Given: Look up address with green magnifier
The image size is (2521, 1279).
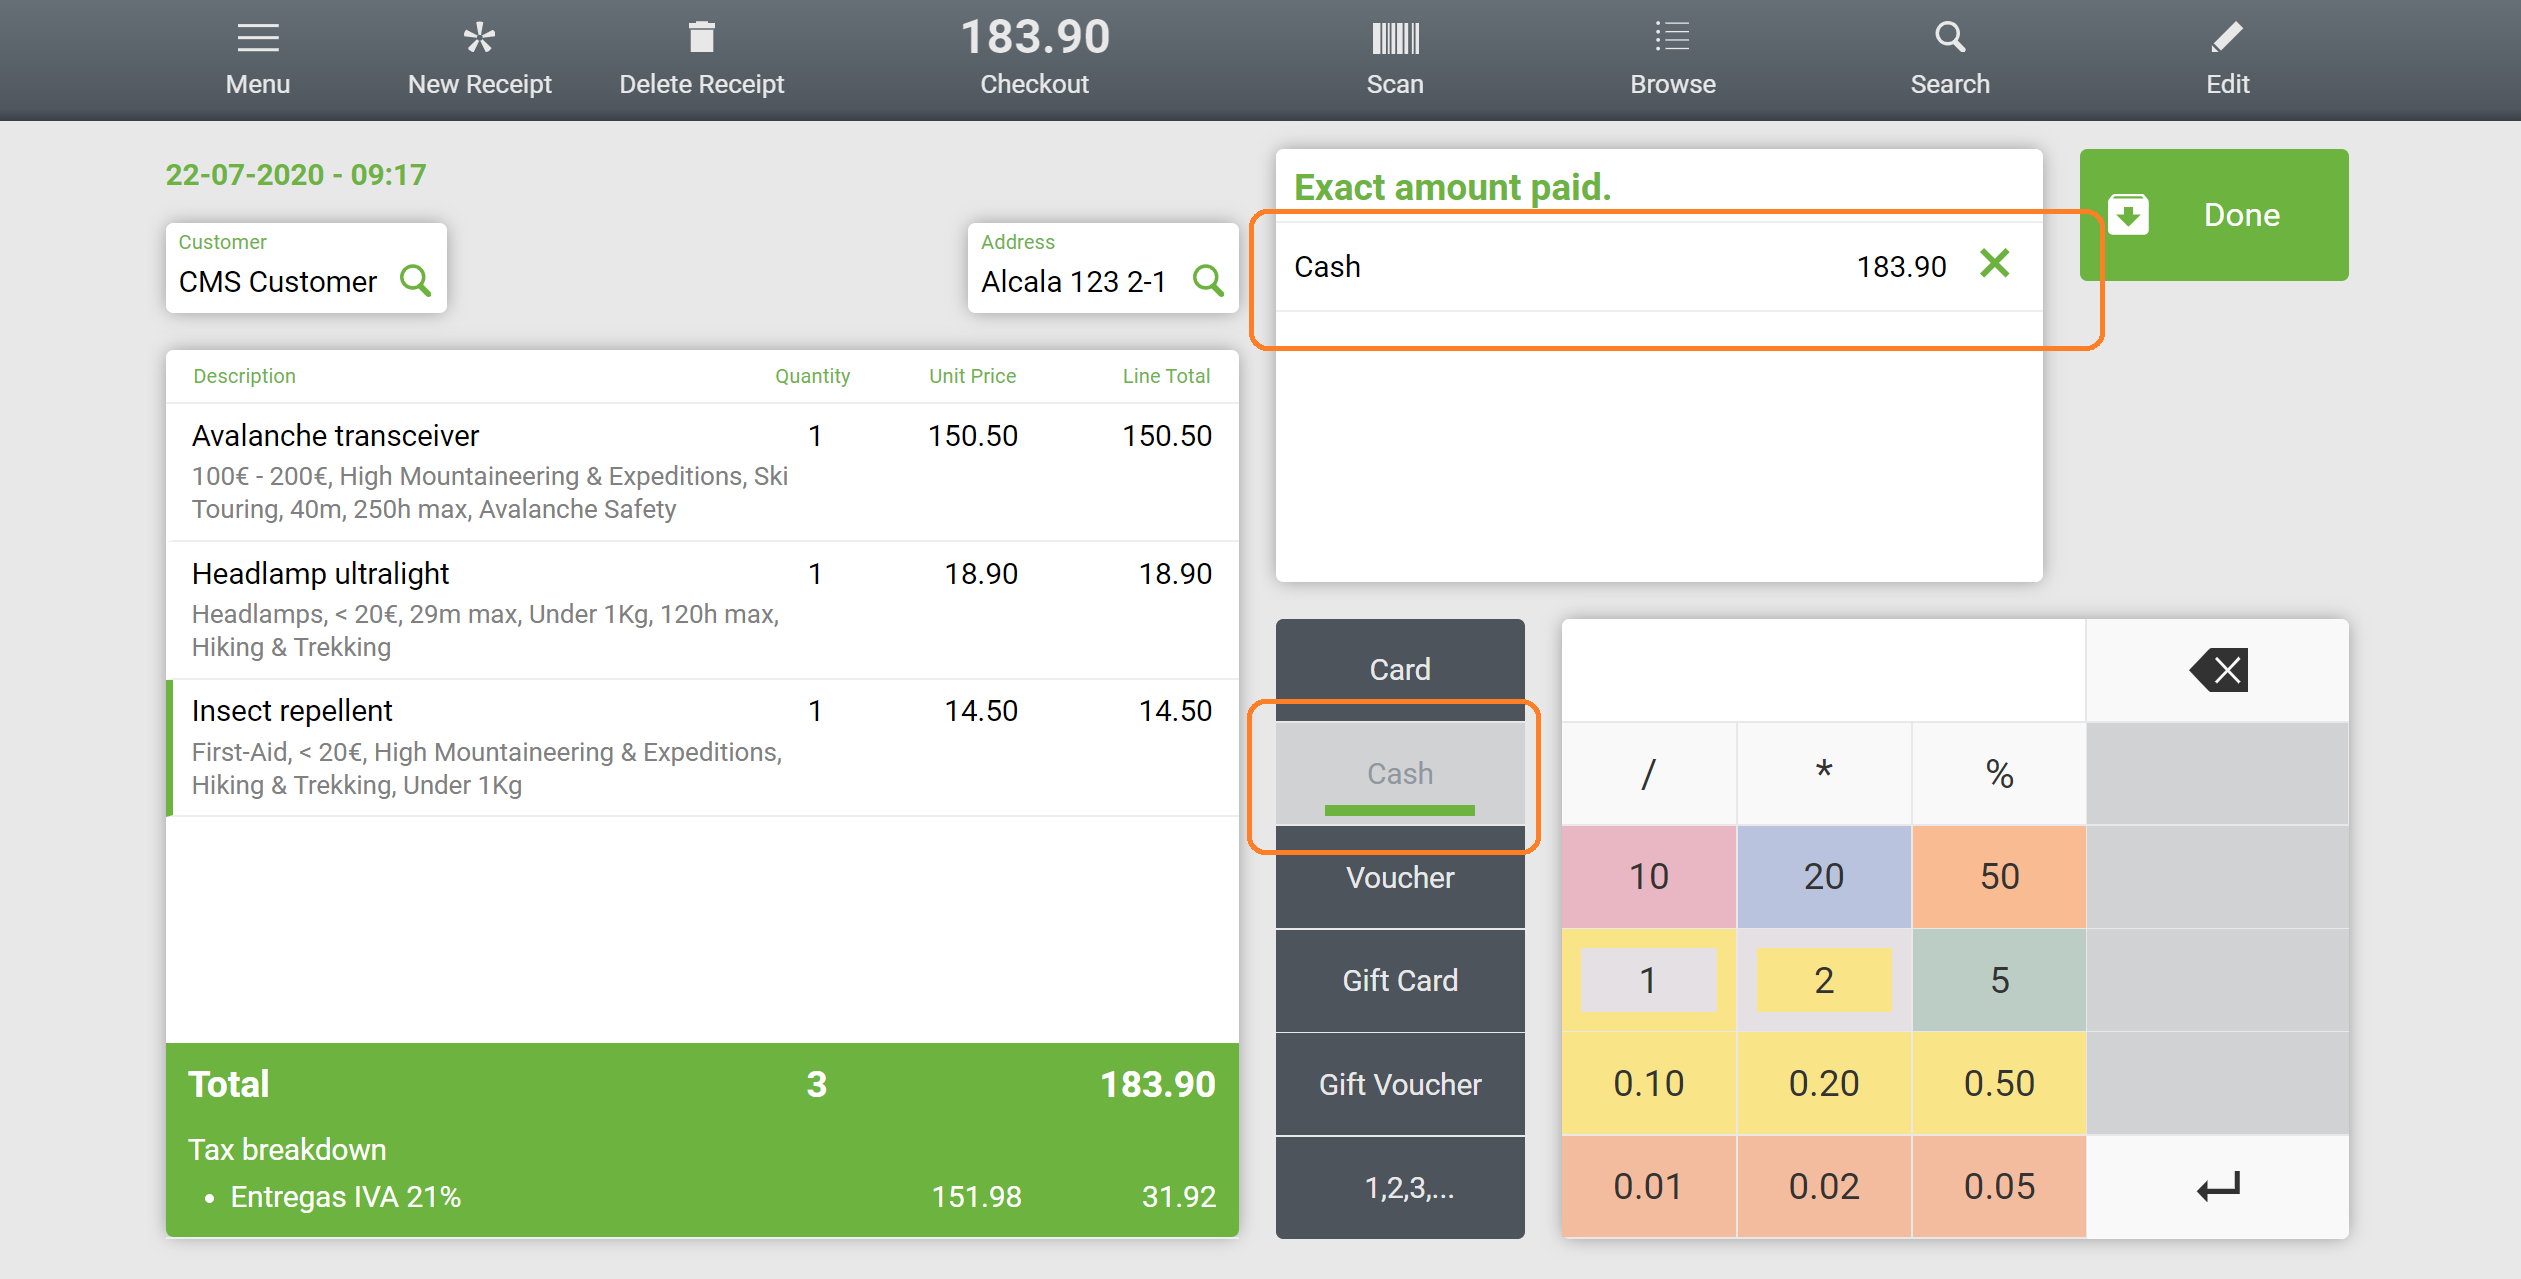Looking at the screenshot, I should pyautogui.click(x=1208, y=281).
